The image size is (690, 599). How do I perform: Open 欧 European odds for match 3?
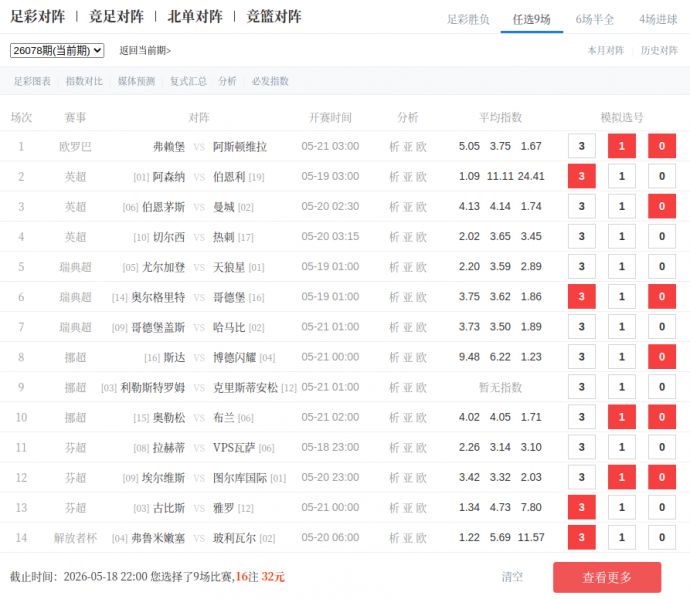pyautogui.click(x=422, y=207)
